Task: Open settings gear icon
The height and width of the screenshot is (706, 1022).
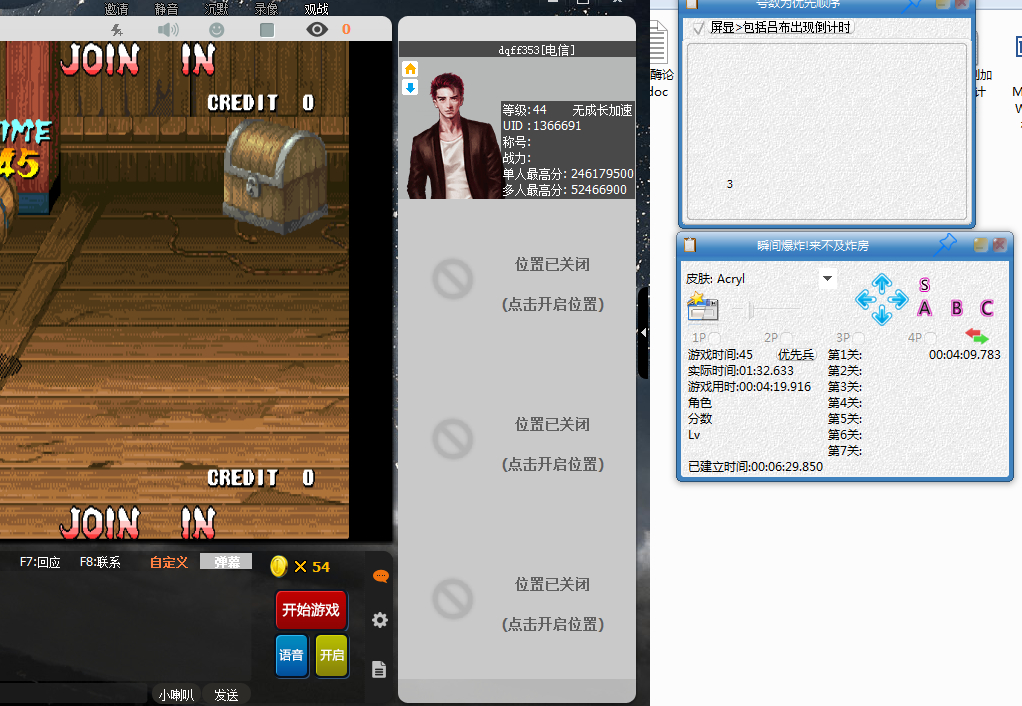Action: pos(379,620)
